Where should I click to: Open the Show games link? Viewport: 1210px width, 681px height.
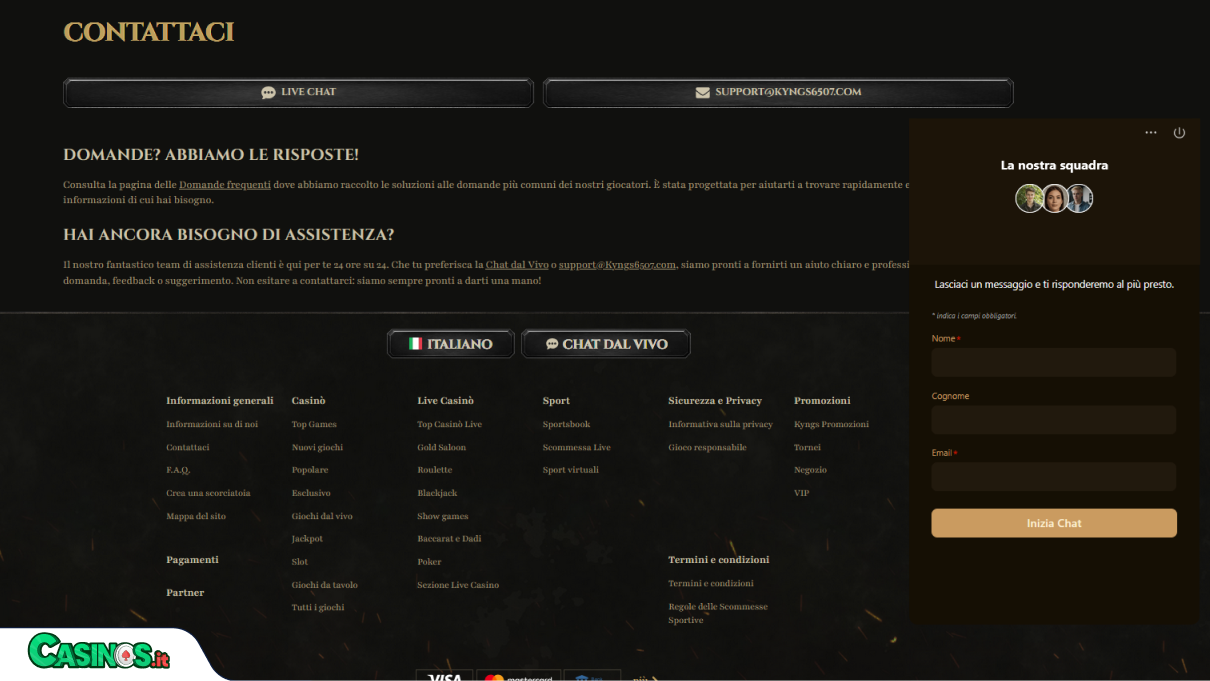click(x=443, y=516)
